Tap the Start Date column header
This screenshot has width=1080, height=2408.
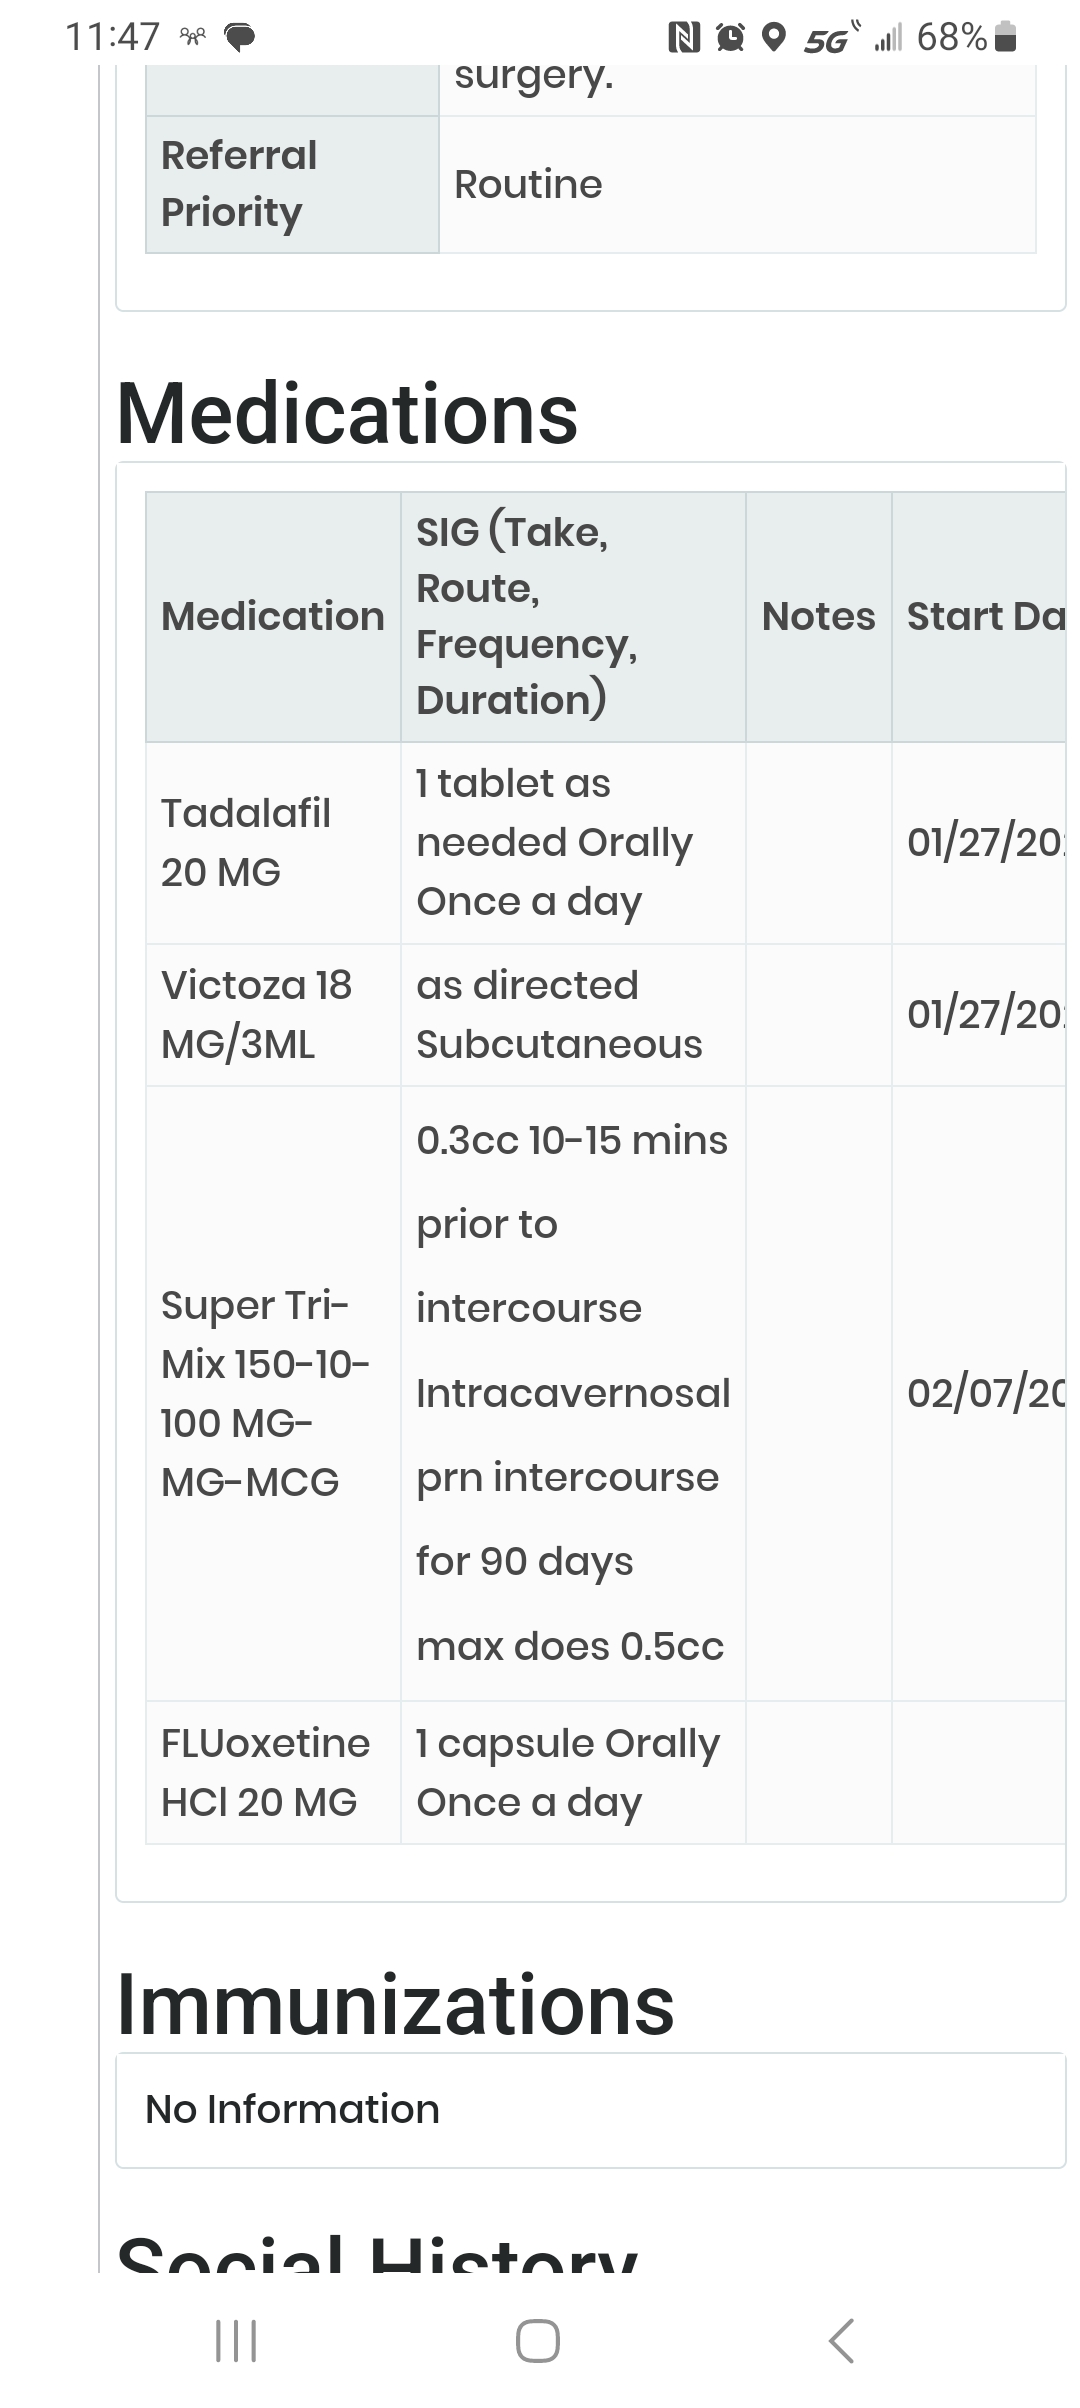click(x=985, y=616)
